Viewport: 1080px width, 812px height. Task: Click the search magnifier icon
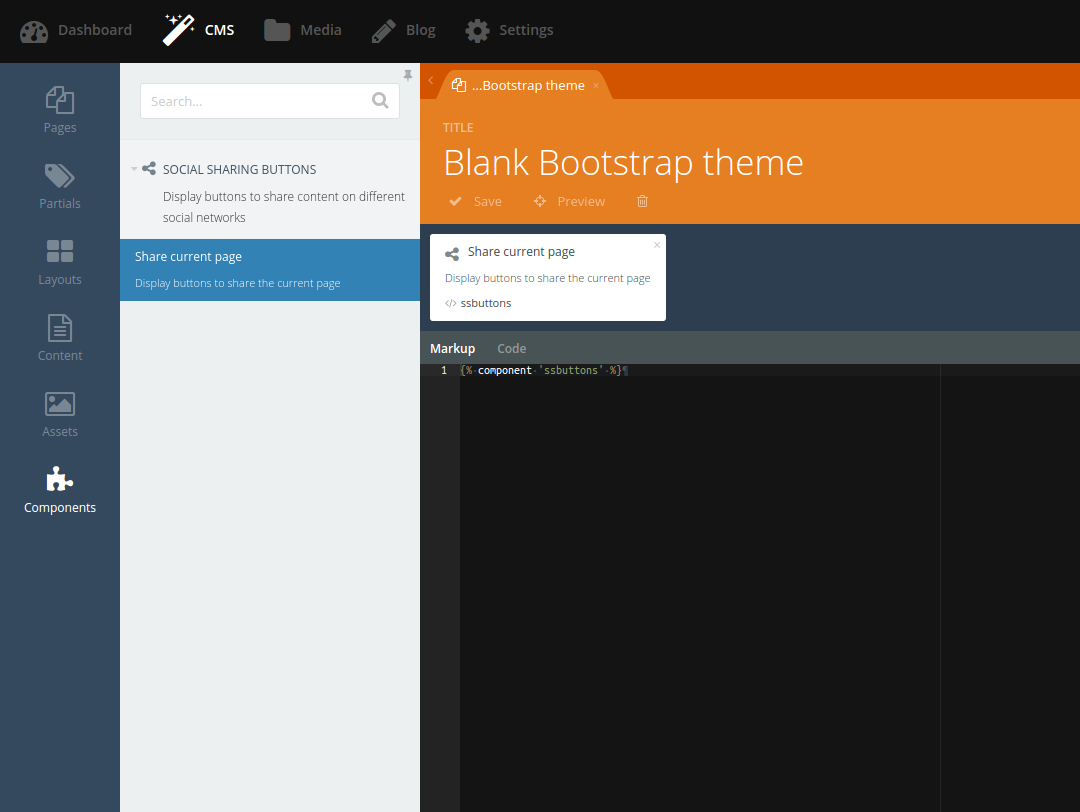[x=380, y=101]
